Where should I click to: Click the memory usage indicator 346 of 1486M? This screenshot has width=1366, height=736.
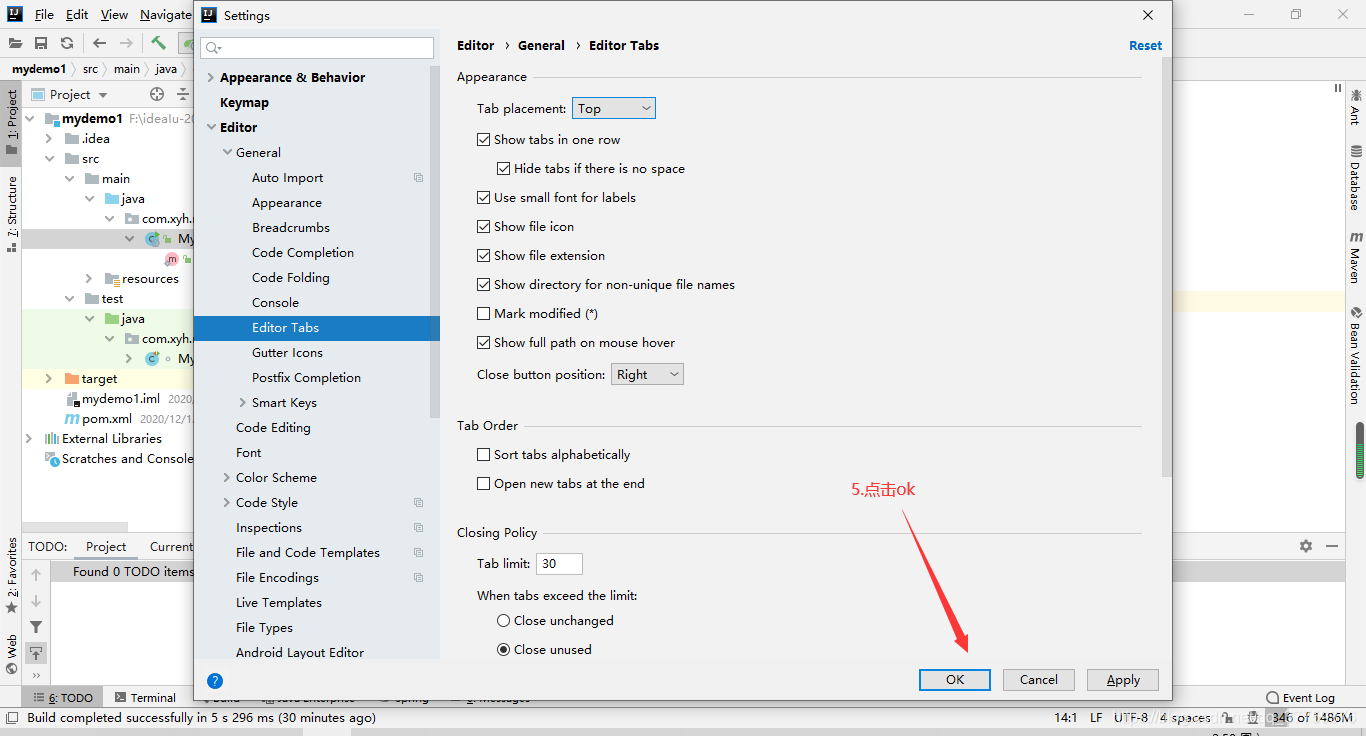(1312, 718)
